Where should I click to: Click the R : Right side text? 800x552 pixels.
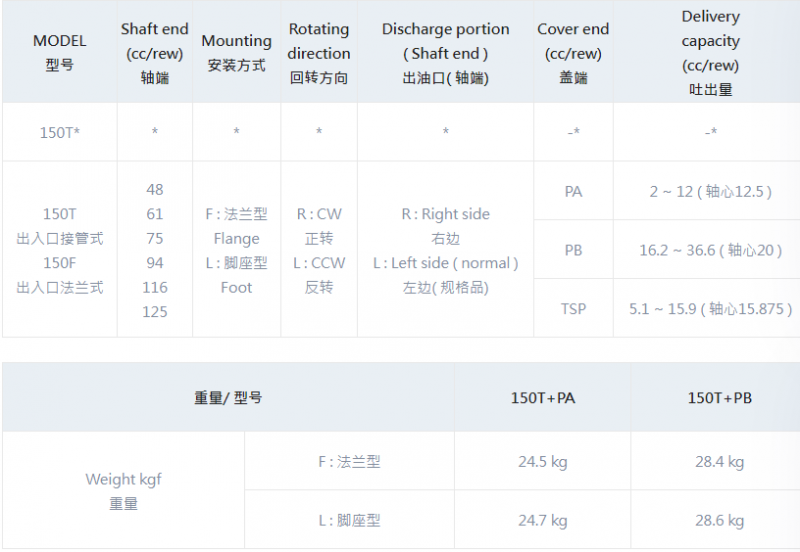[445, 214]
